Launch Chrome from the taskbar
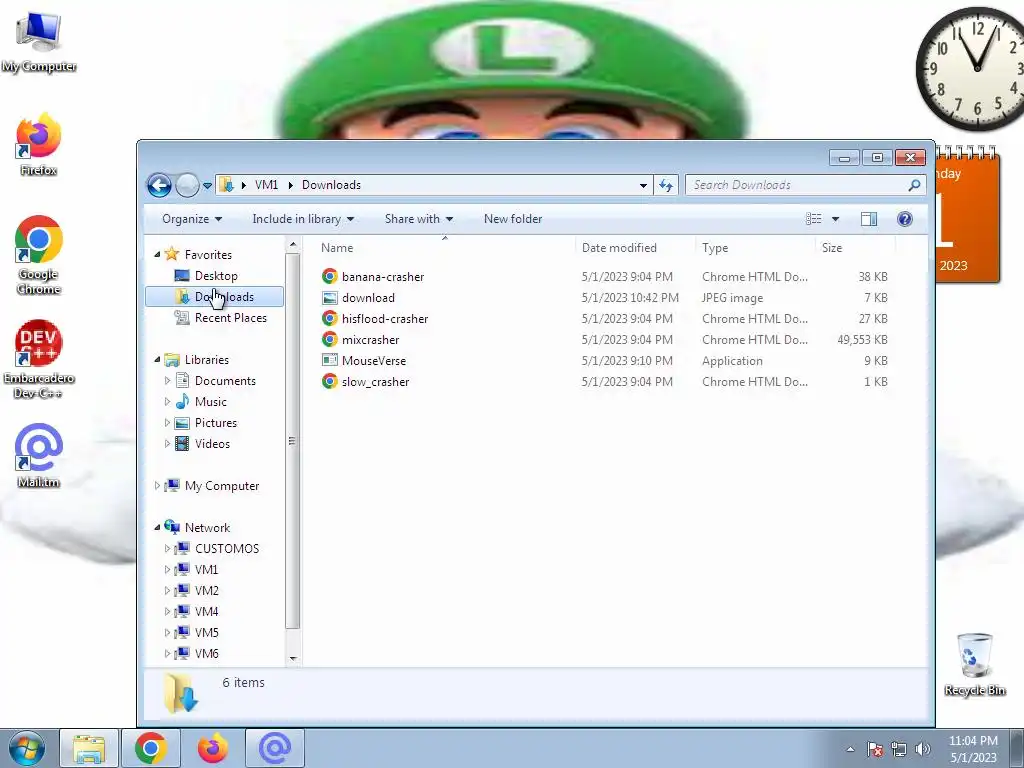Screen dimensions: 1024x768 coord(151,748)
